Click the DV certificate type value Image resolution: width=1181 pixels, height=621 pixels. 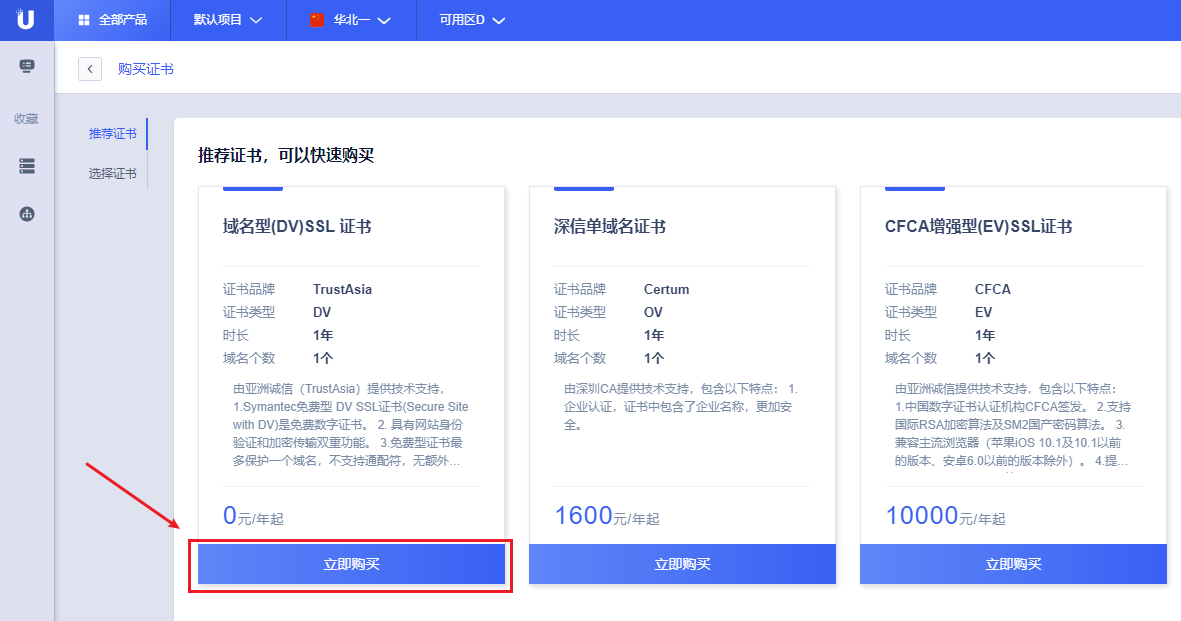pyautogui.click(x=322, y=312)
